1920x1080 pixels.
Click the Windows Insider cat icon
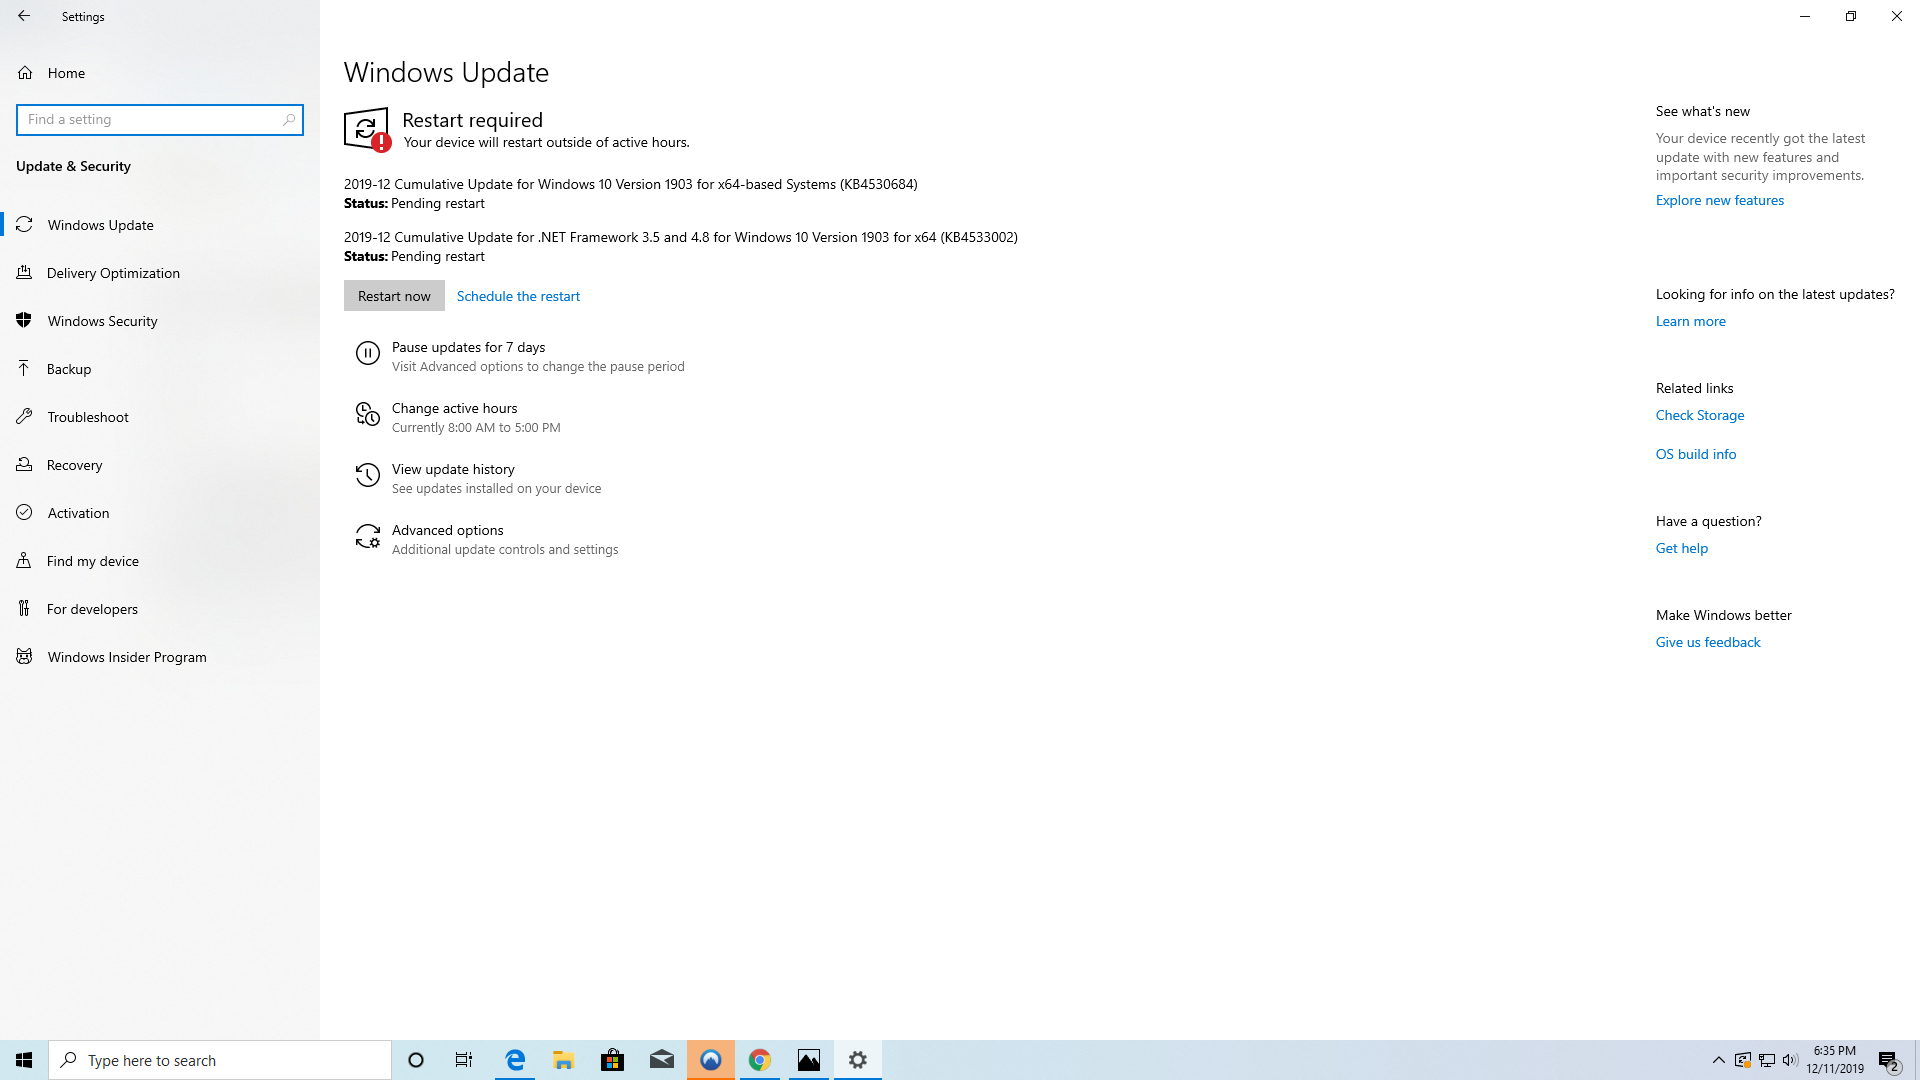(x=24, y=657)
